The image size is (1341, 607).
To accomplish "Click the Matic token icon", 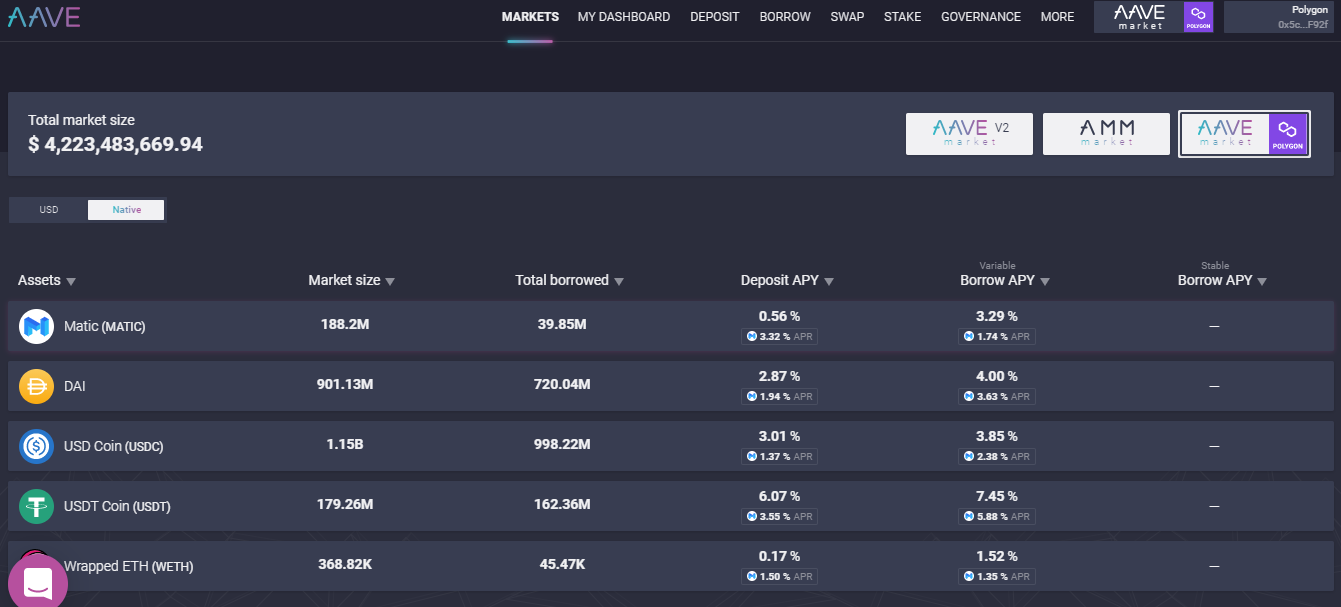I will (37, 326).
